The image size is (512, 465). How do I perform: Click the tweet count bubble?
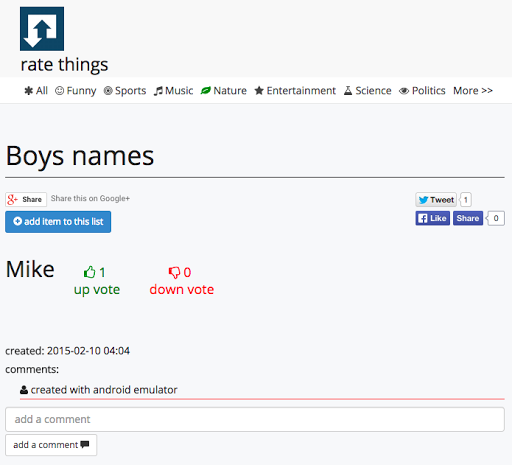pos(466,200)
